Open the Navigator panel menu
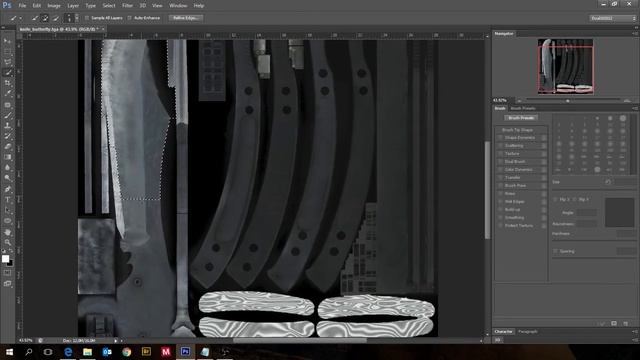640x360 pixels. pos(635,33)
